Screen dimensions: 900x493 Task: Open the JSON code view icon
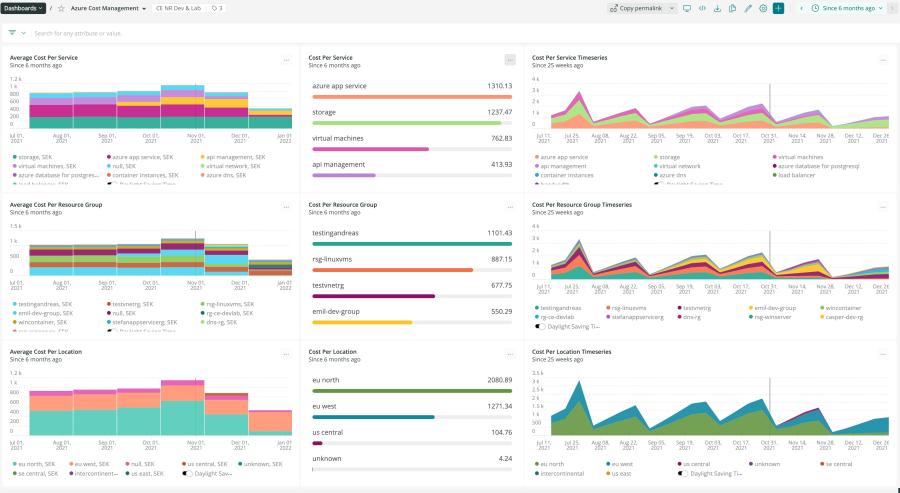(x=702, y=9)
